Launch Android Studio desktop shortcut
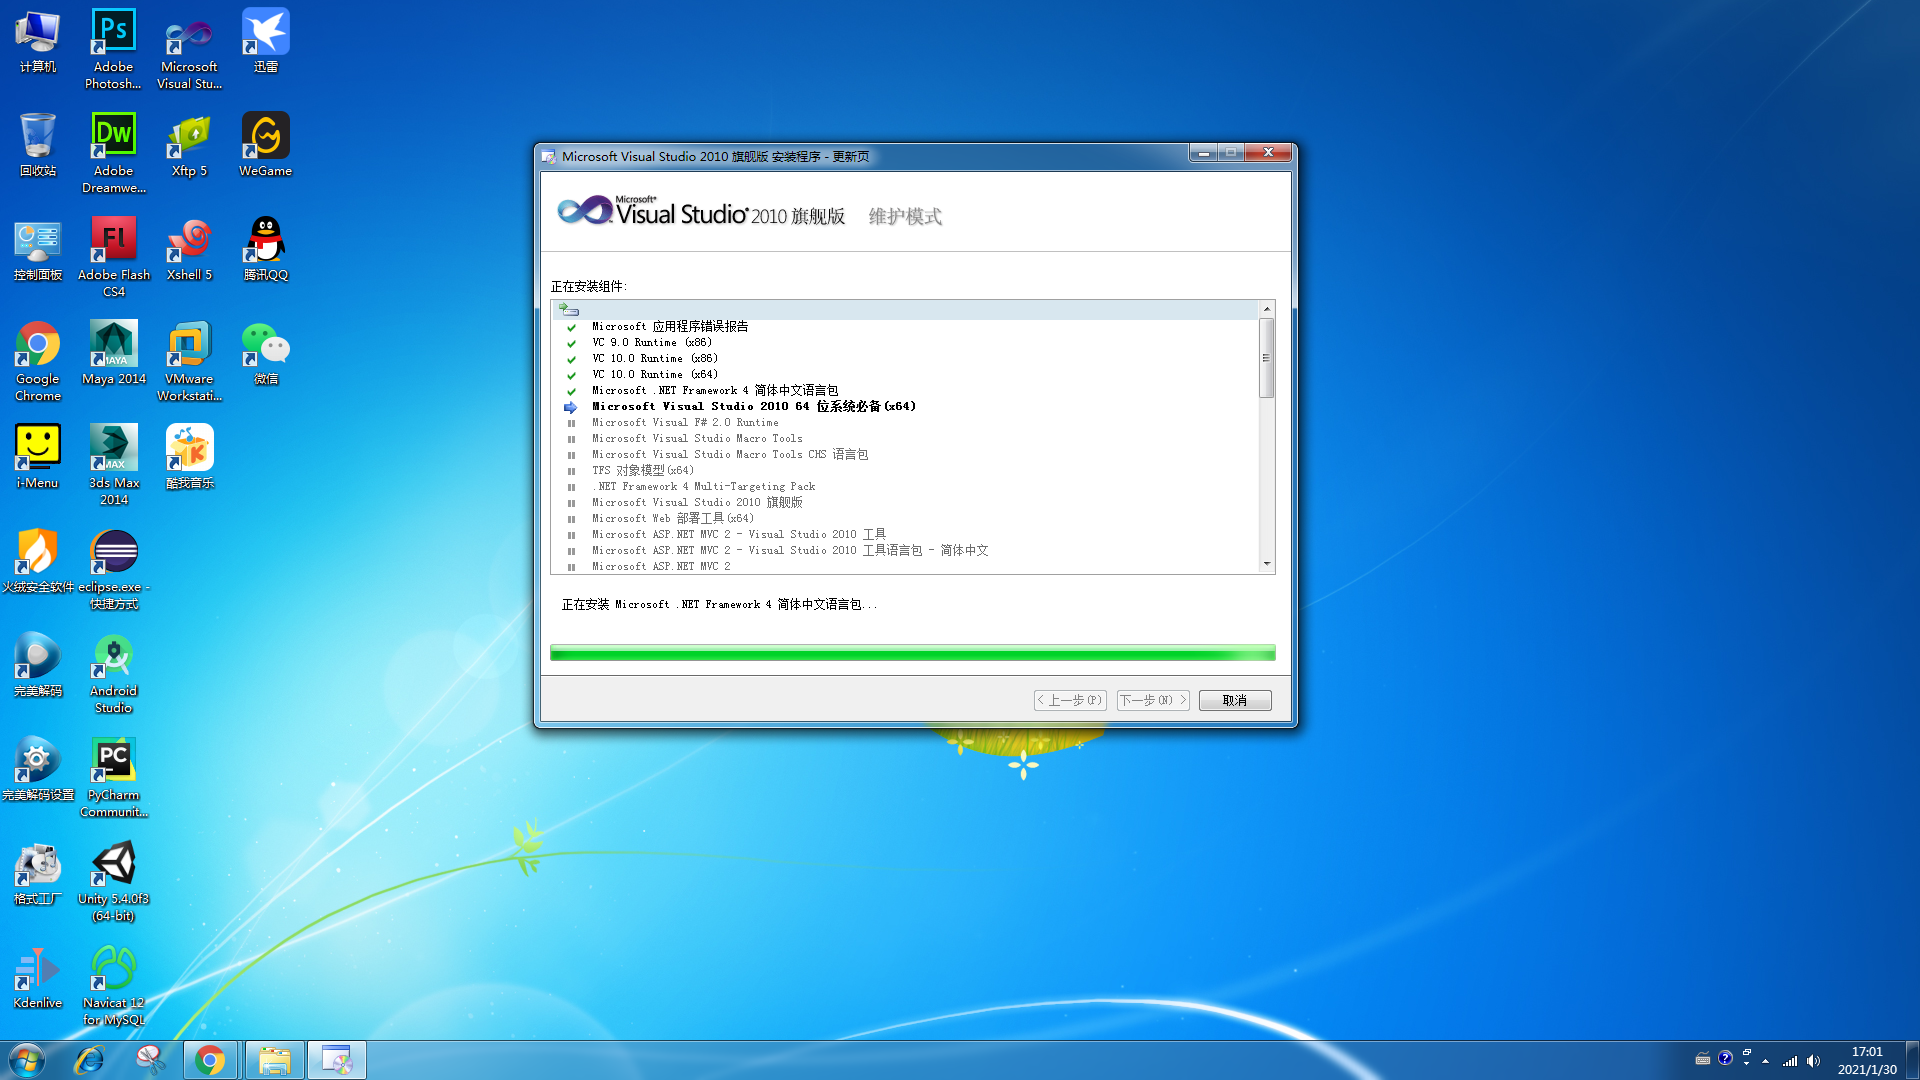This screenshot has width=1920, height=1080. tap(113, 673)
